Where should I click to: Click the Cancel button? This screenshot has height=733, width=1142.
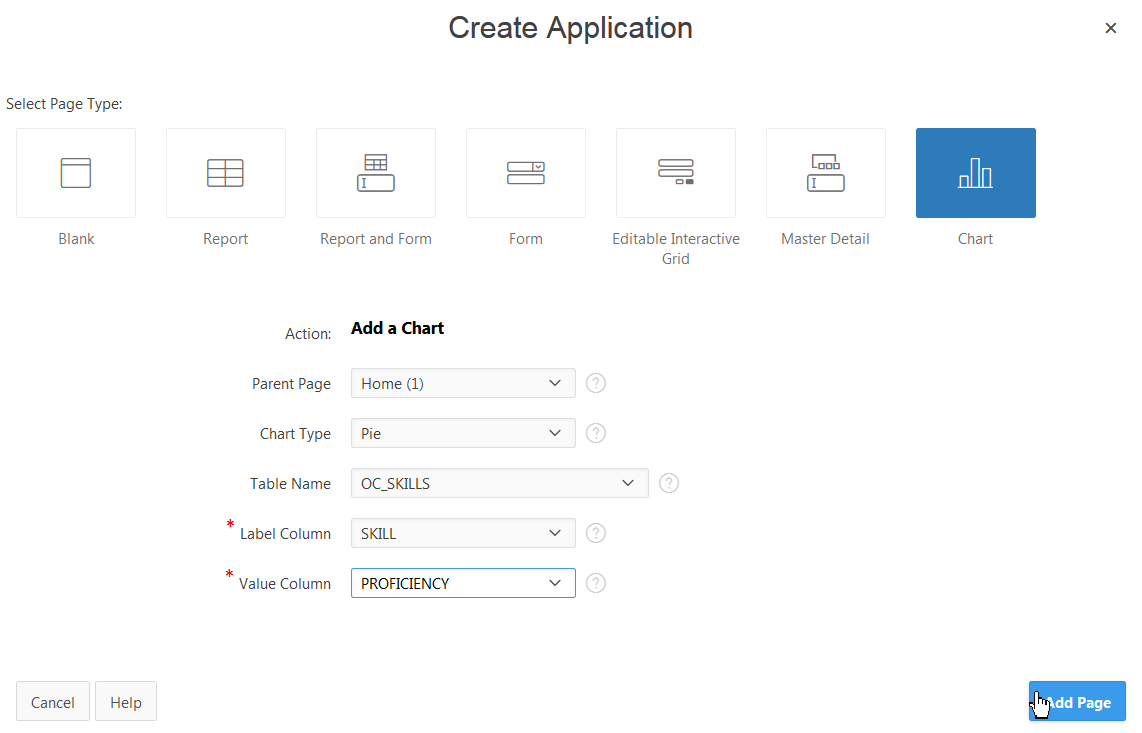coord(52,701)
